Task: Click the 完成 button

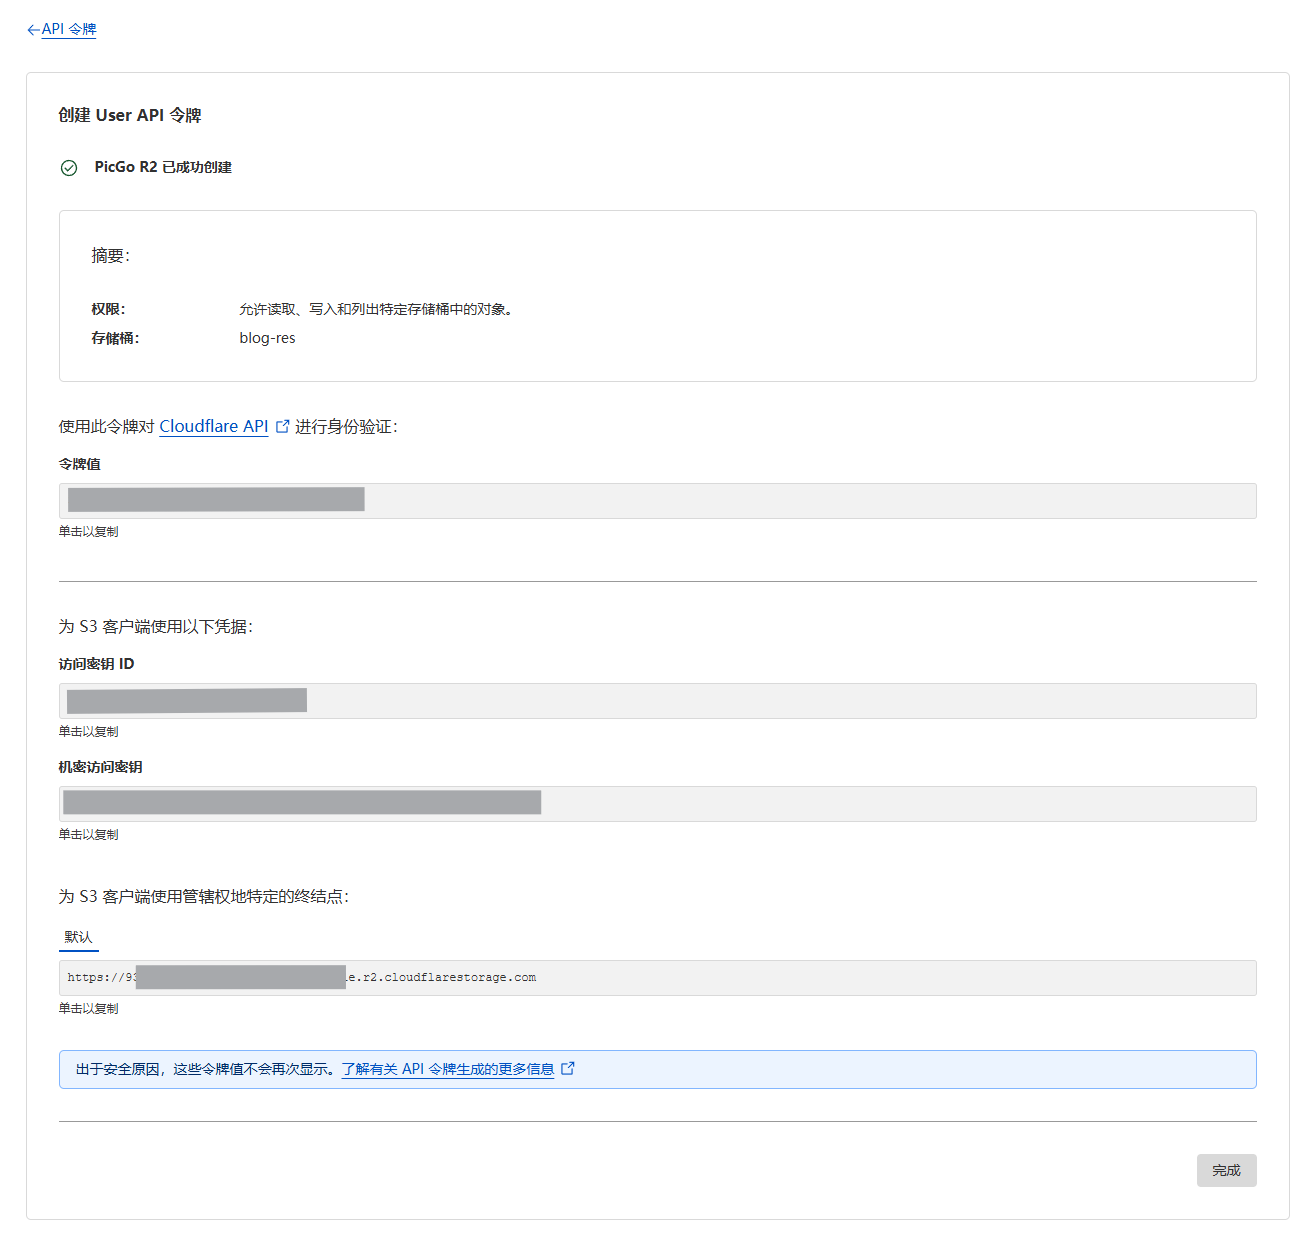Action: tap(1226, 1170)
